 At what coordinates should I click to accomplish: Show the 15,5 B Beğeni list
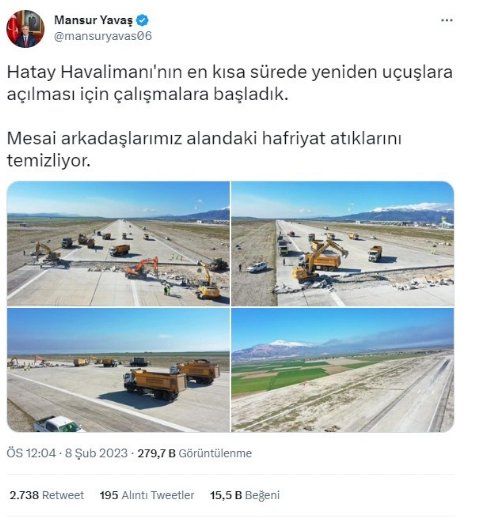(245, 495)
